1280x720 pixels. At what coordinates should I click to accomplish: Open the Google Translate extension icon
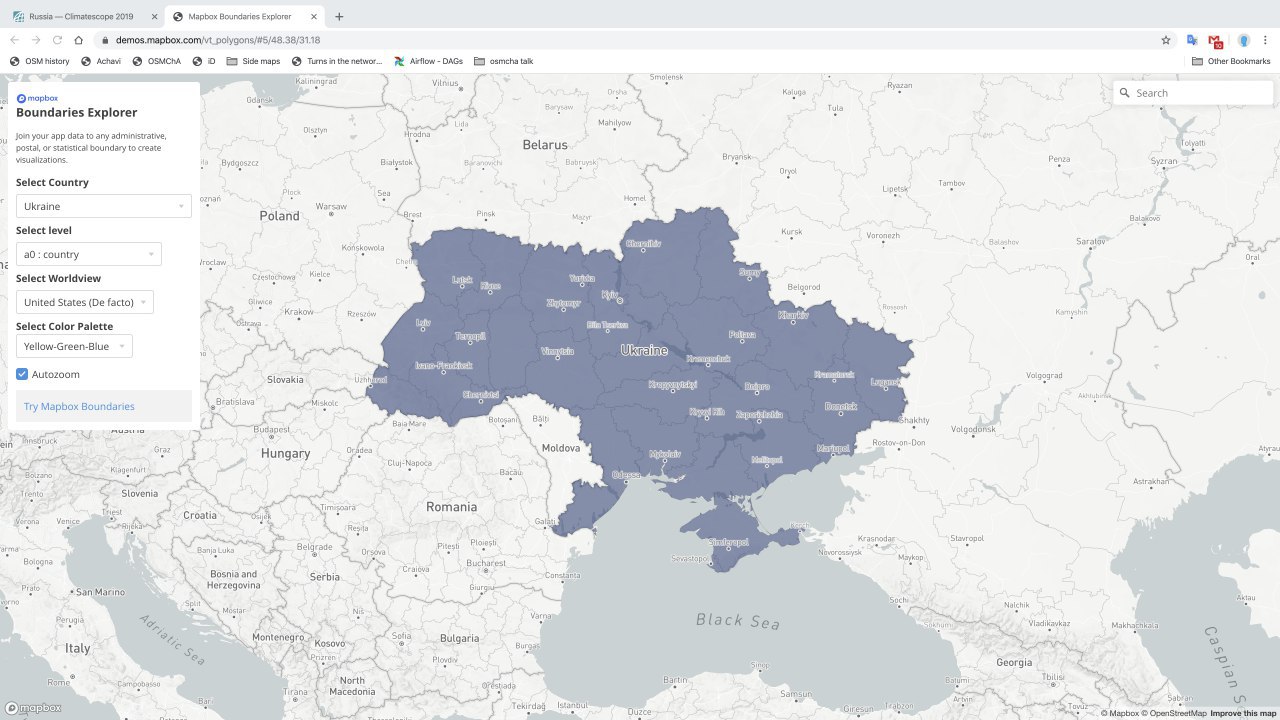1192,40
